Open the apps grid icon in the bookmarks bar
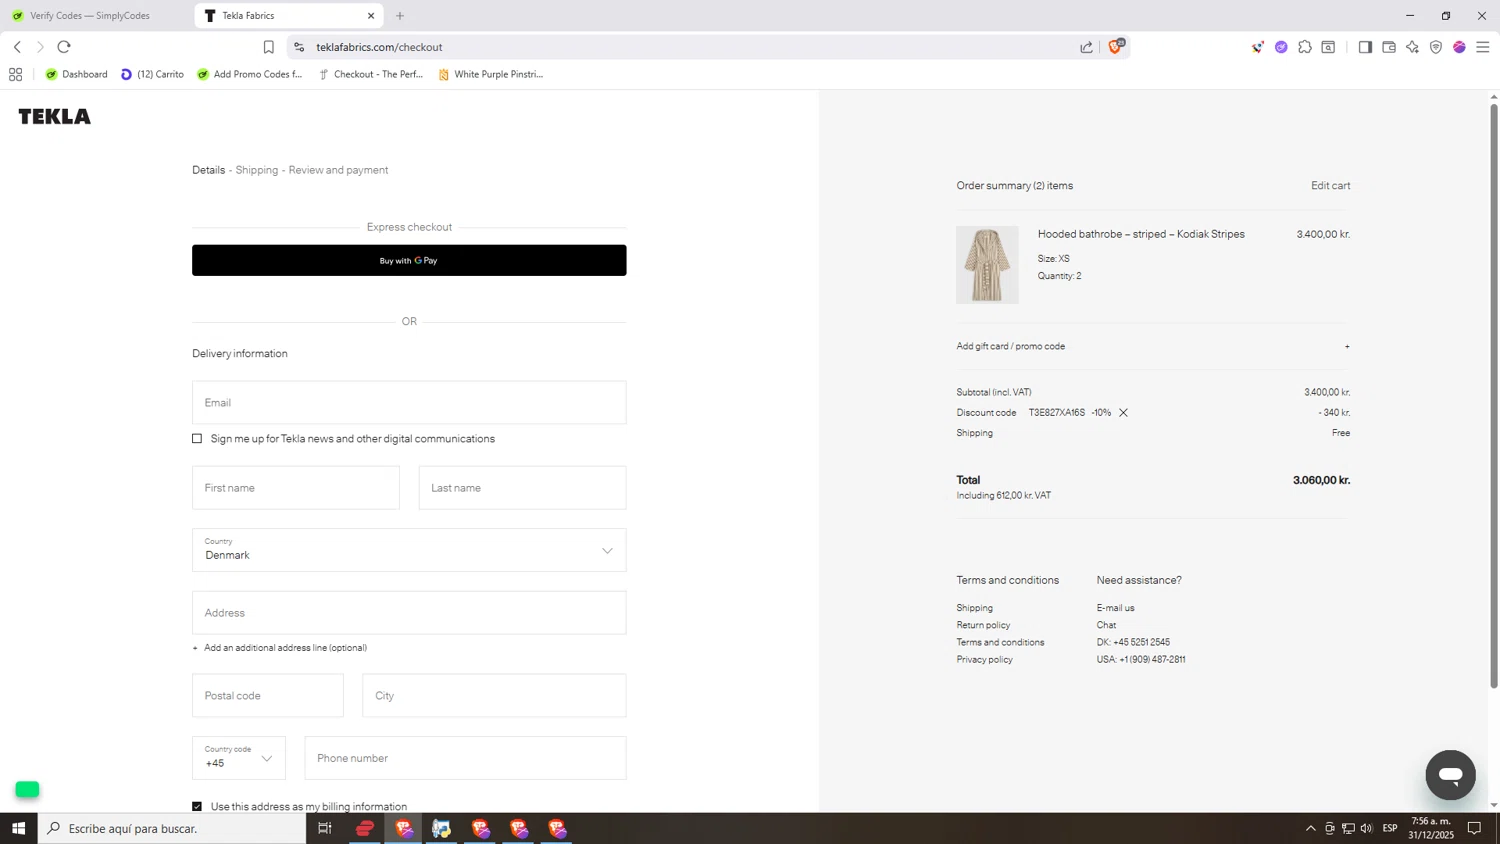The height and width of the screenshot is (844, 1500). coord(15,74)
